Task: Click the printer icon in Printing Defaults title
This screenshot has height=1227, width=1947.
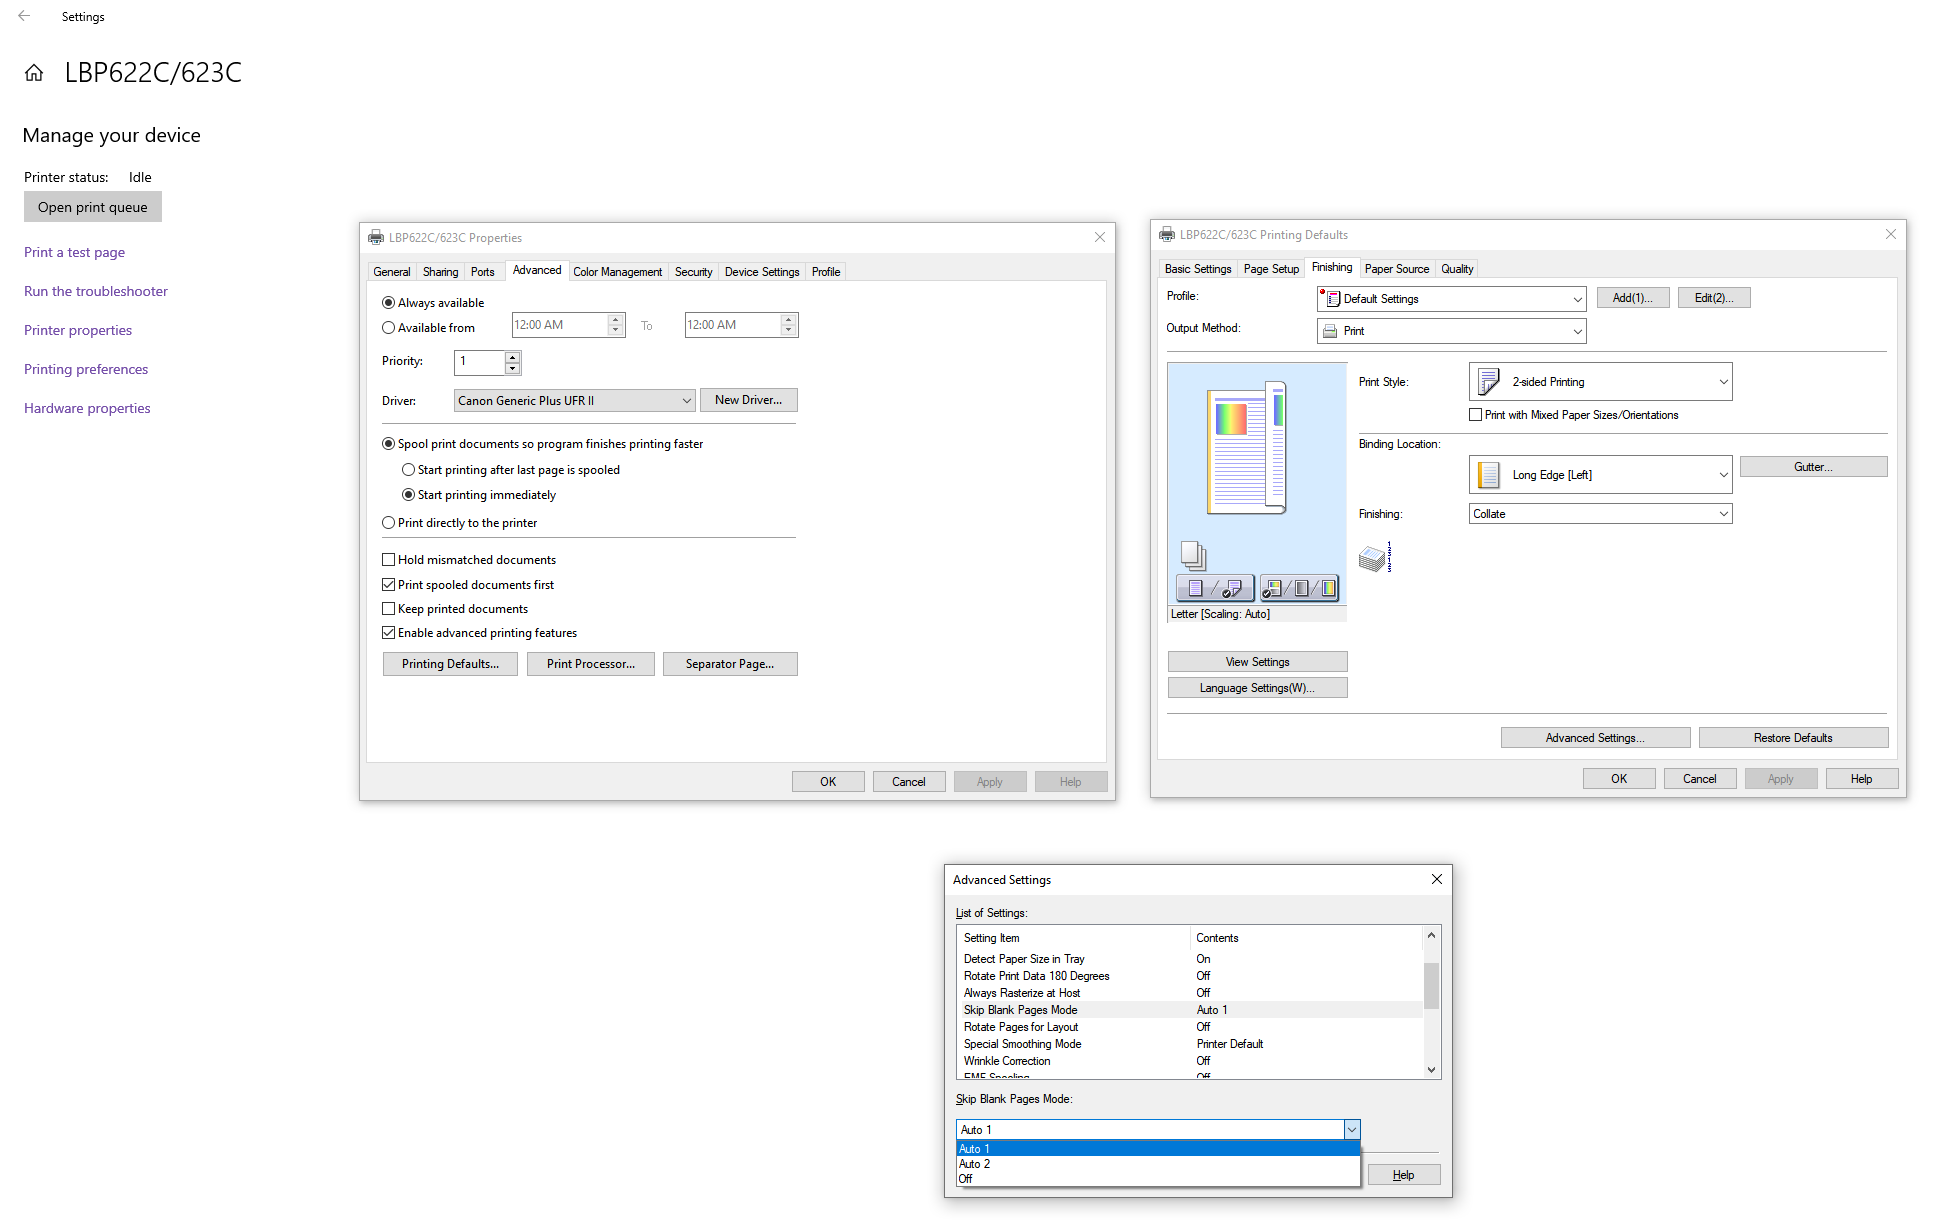Action: pyautogui.click(x=1166, y=235)
